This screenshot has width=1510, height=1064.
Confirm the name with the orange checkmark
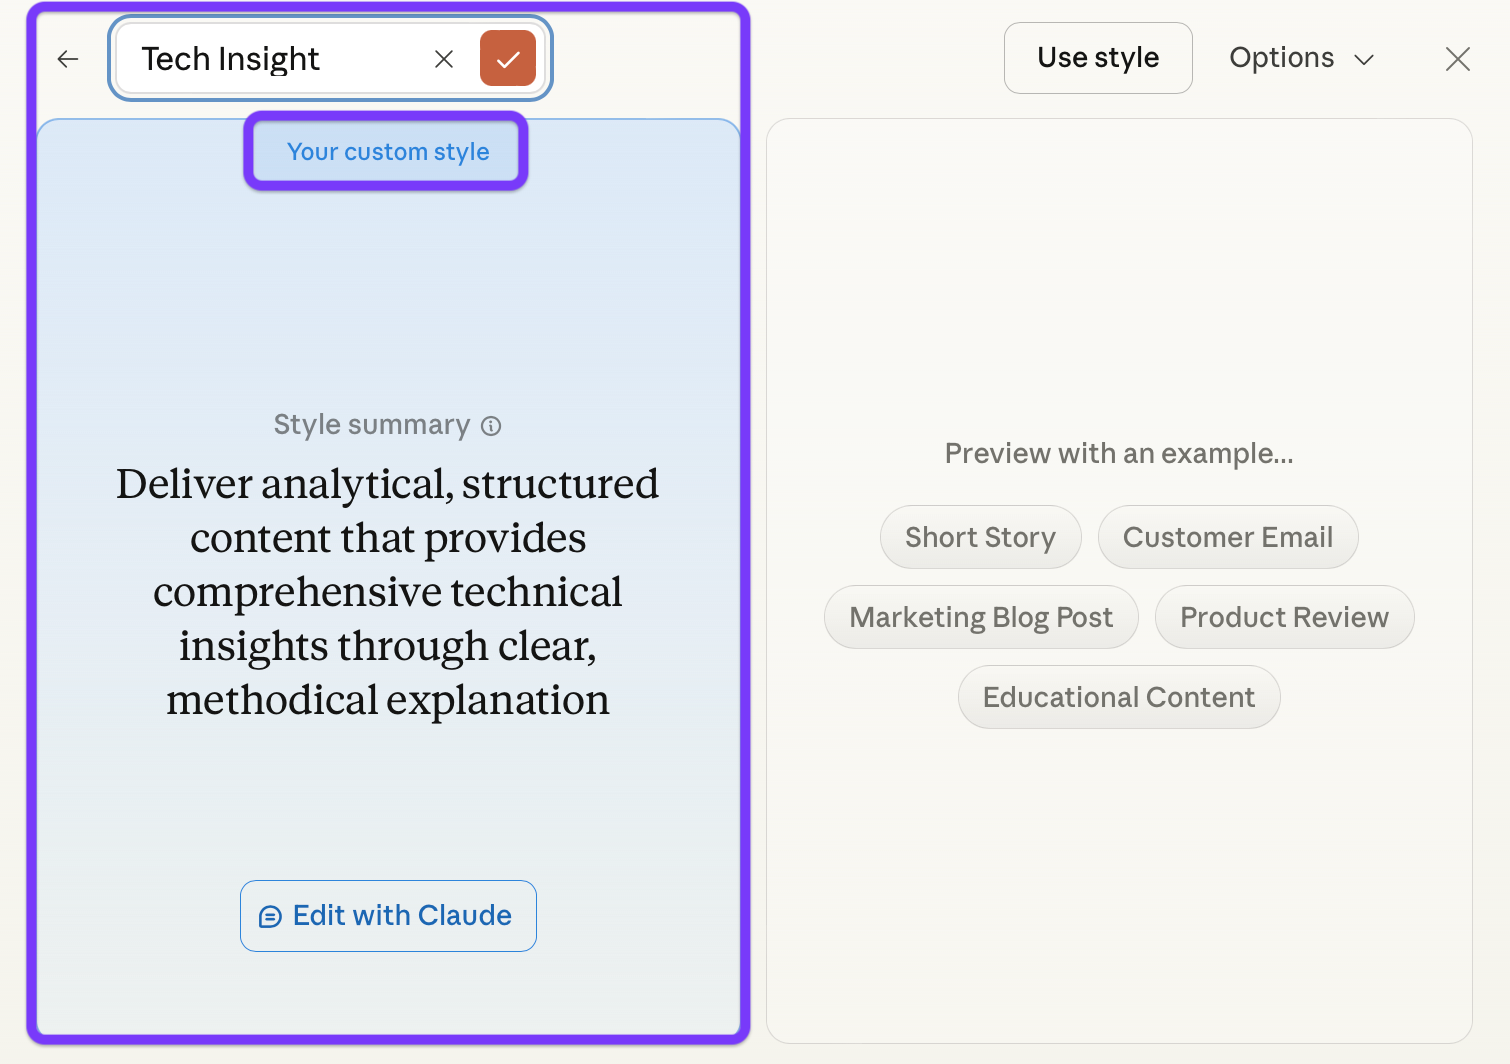pos(508,59)
